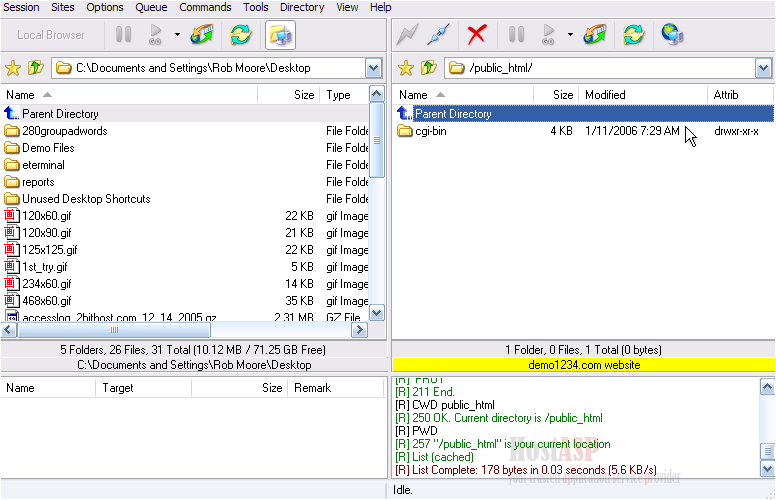Toggle the local browser computer-folder button

point(279,35)
